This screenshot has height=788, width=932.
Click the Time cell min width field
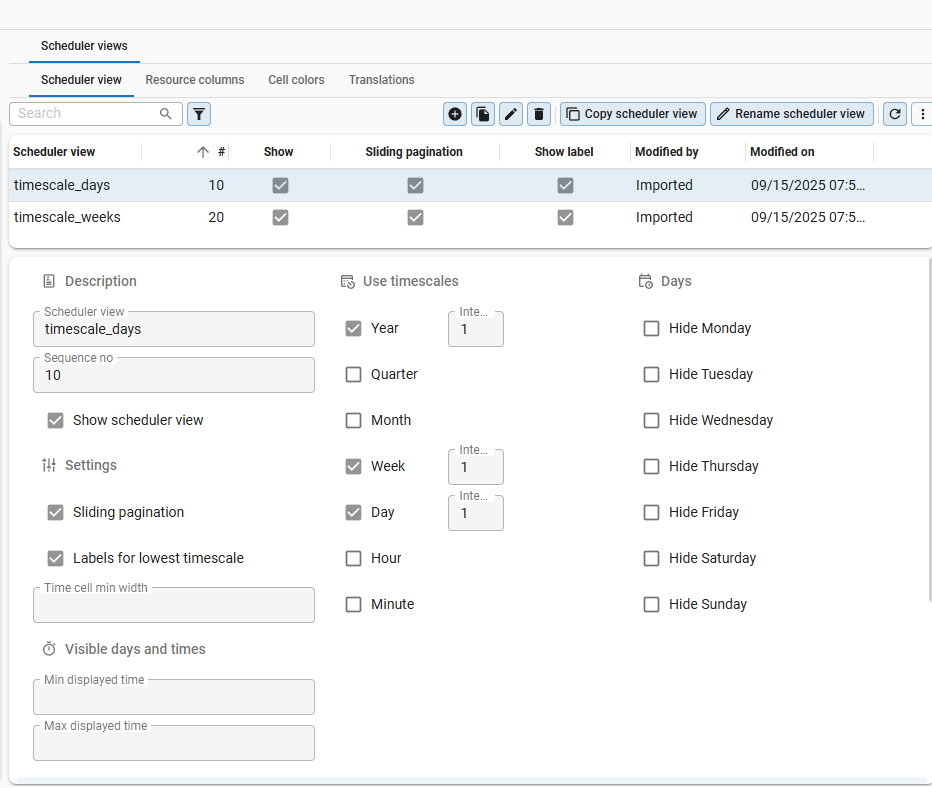point(174,606)
